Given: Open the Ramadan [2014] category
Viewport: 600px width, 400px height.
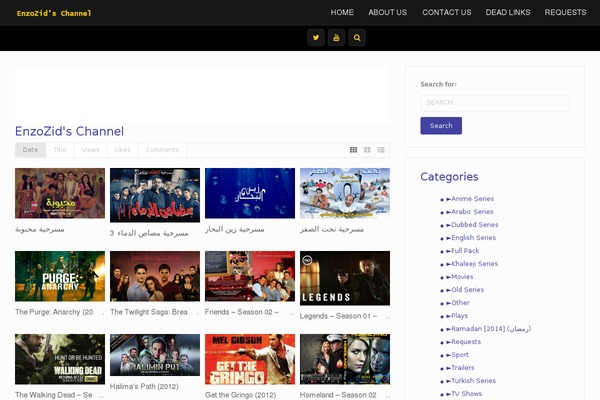Looking at the screenshot, I should coord(489,329).
